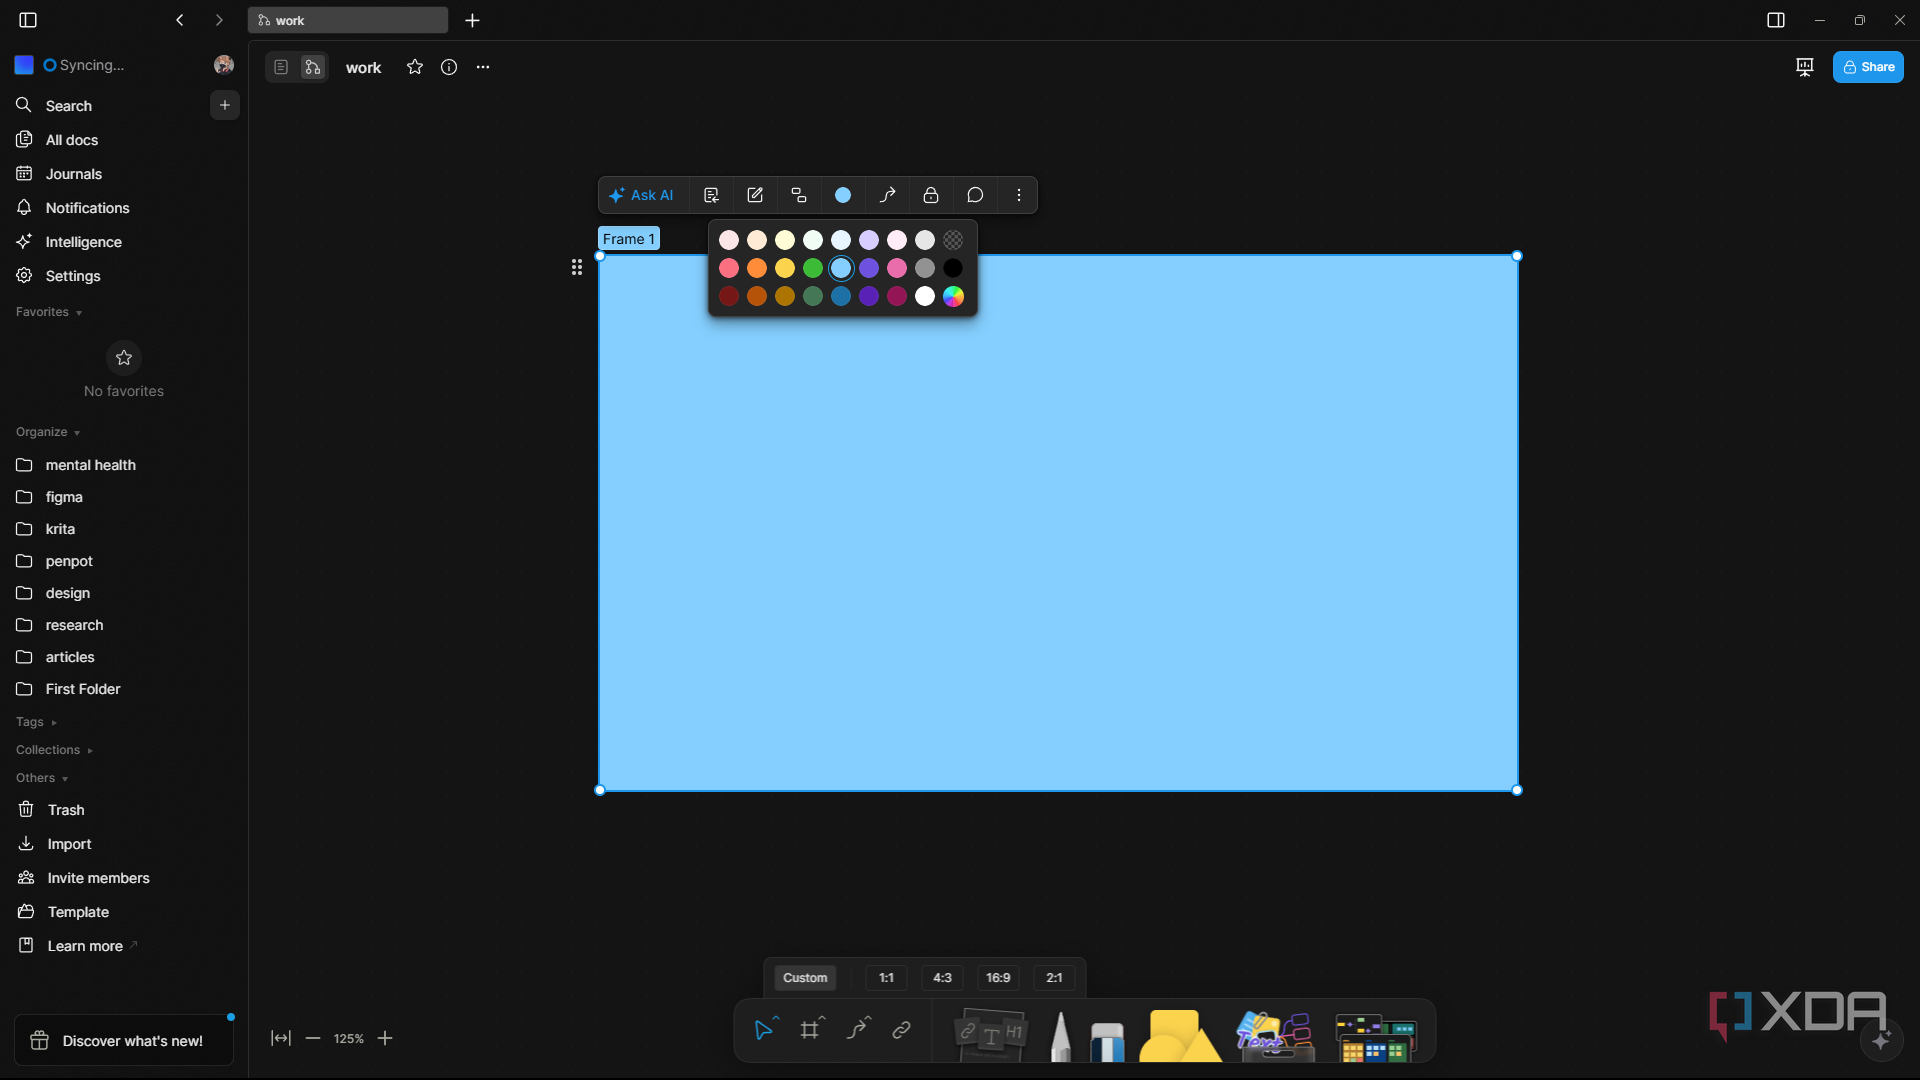Image resolution: width=1920 pixels, height=1080 pixels.
Task: Open the document more options menu
Action: tap(483, 67)
